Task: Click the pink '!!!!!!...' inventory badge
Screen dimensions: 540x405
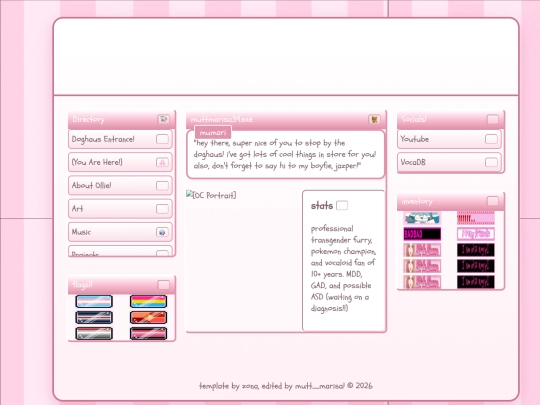Action: (476, 218)
